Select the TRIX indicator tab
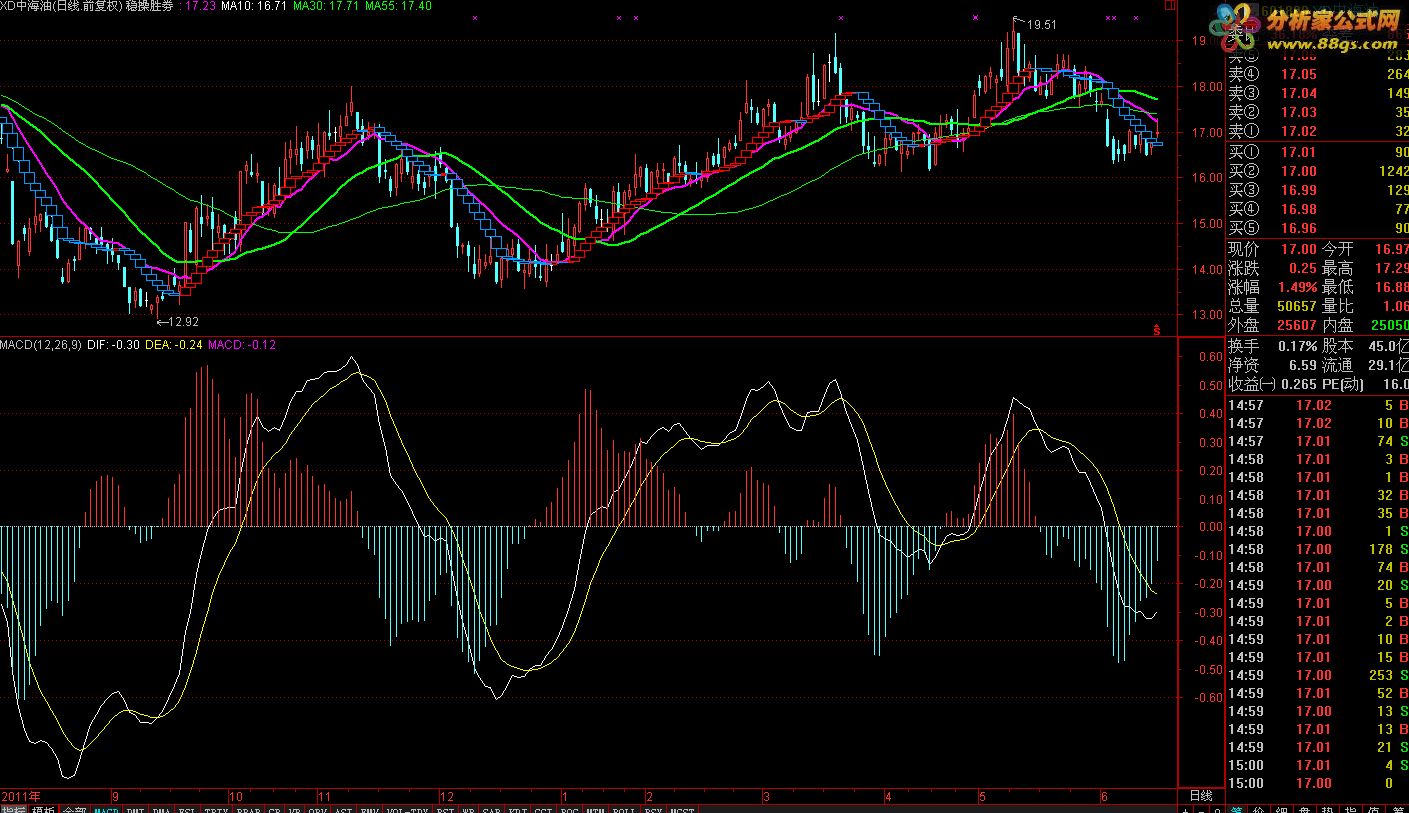1409x813 pixels. click(216, 807)
